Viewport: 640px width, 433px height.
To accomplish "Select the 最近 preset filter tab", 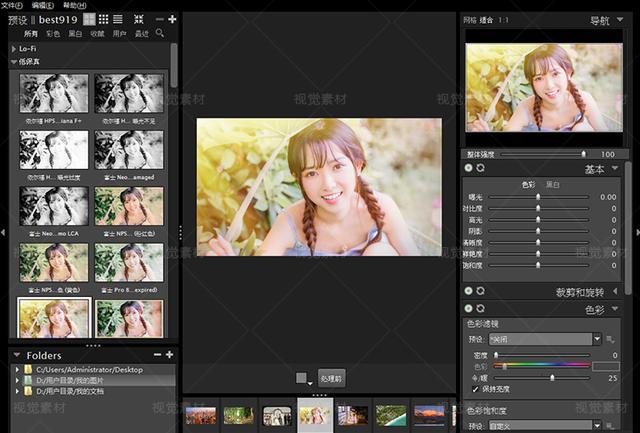I will click(x=142, y=34).
